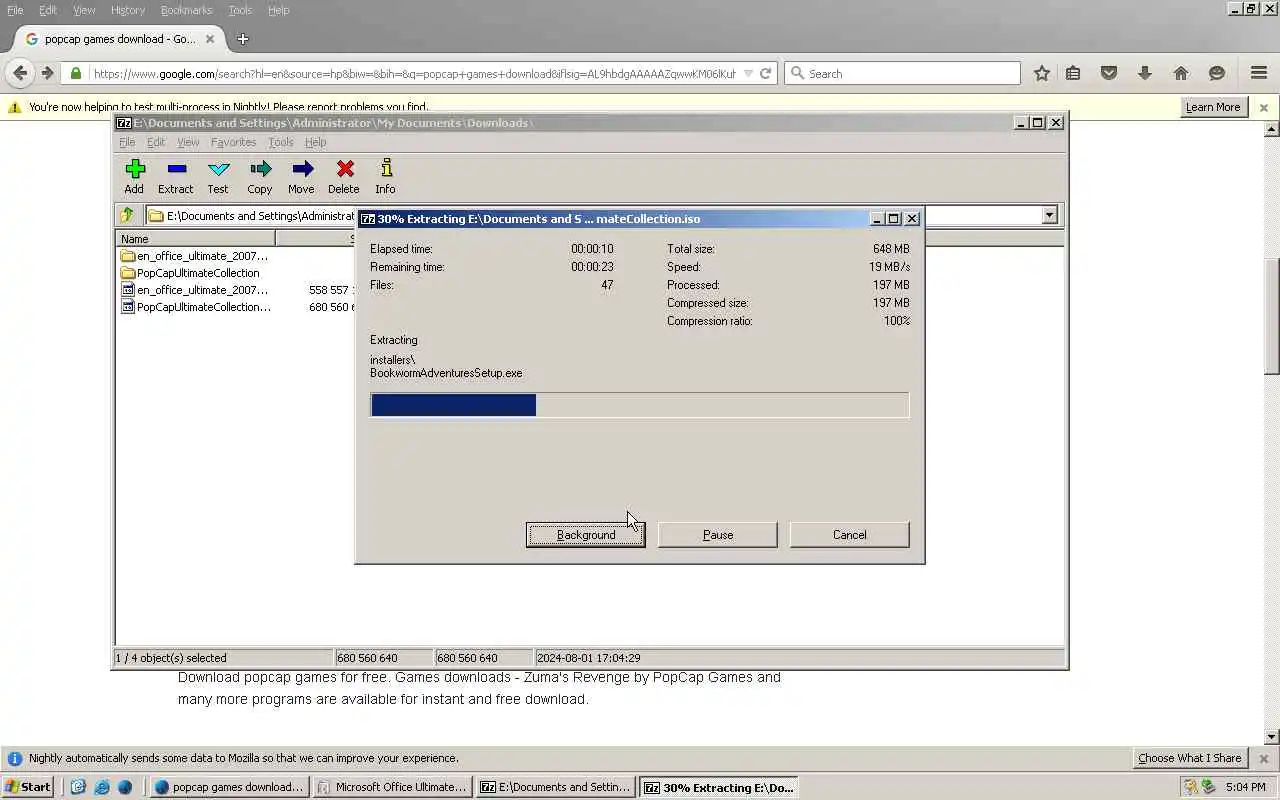Image resolution: width=1280 pixels, height=800 pixels.
Task: Click the Delete toolbar icon
Action: (344, 176)
